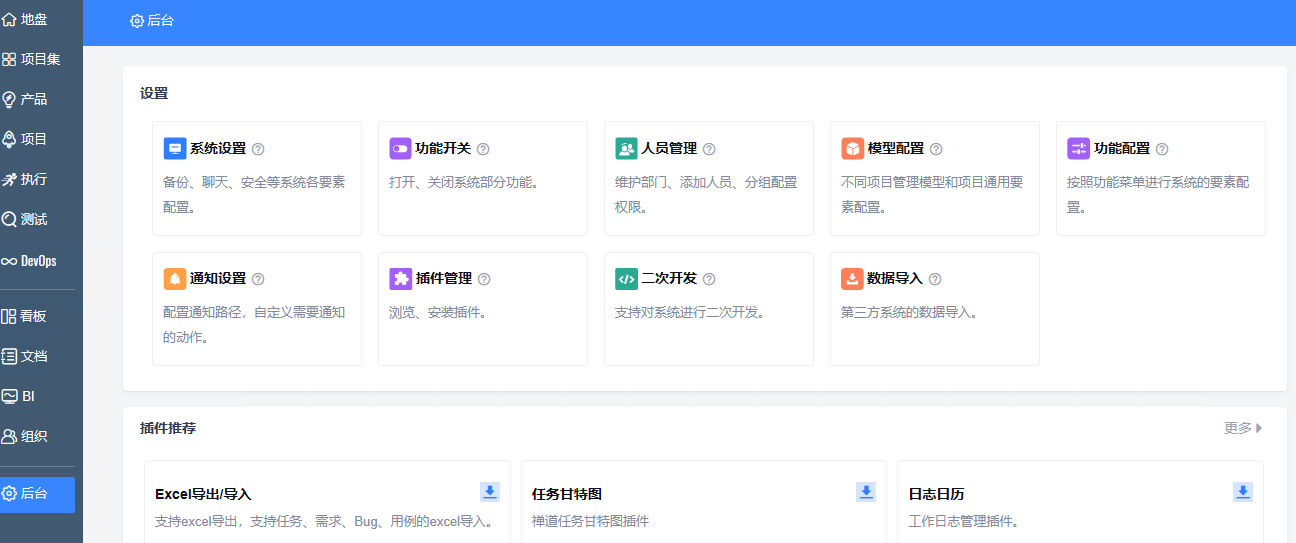Open the 任务甘特图 plugin title link
The height and width of the screenshot is (543, 1296).
coord(567,494)
